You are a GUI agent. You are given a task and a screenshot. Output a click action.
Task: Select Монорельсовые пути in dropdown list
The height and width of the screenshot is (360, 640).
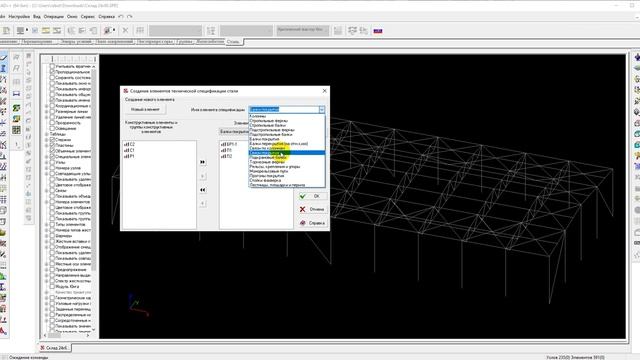pyautogui.click(x=287, y=171)
